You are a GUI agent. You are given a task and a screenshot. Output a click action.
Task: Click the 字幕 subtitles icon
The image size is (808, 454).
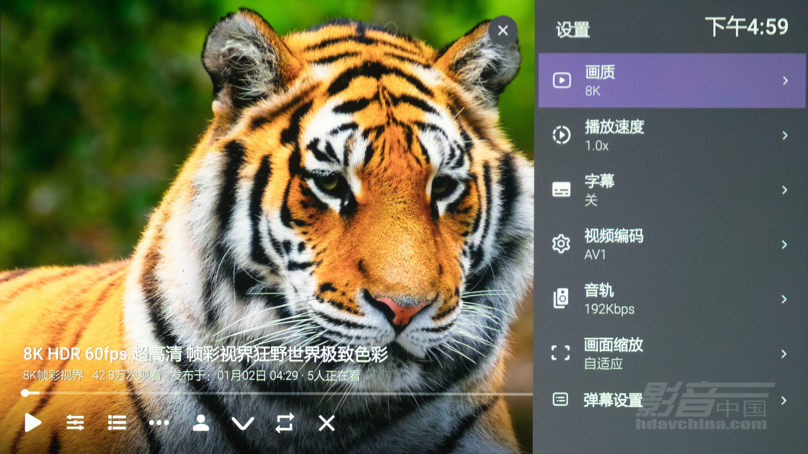tap(561, 190)
